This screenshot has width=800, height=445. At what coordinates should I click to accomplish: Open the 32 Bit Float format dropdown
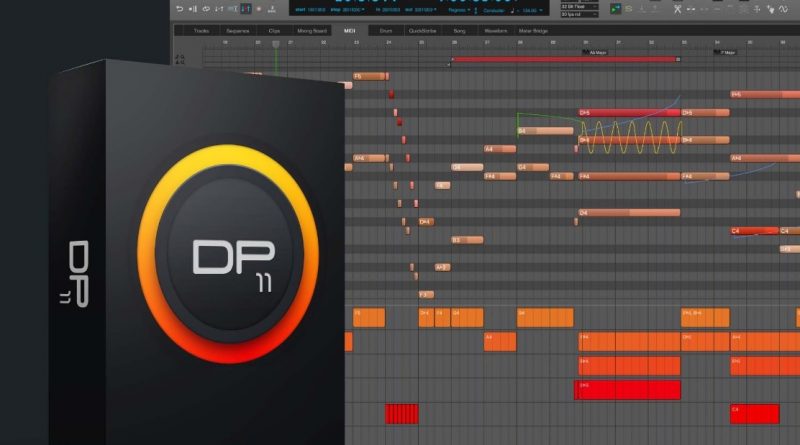click(x=579, y=7)
